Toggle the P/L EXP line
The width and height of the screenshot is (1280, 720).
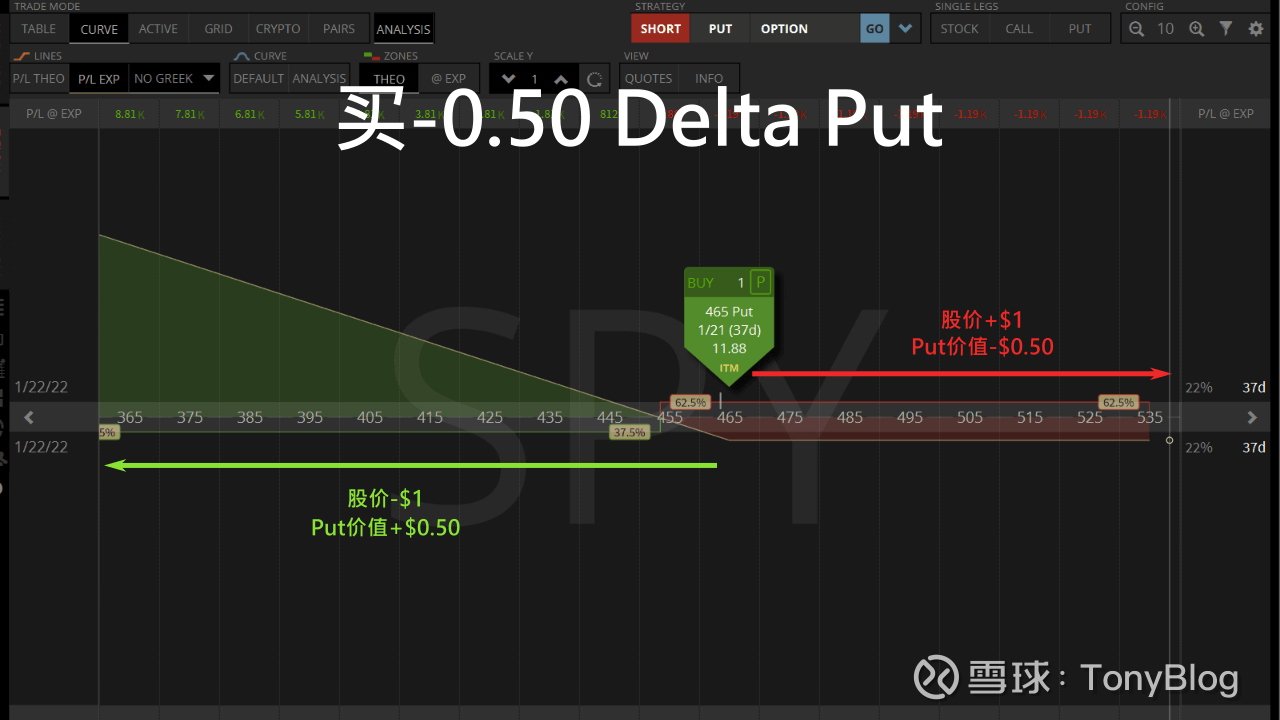[99, 78]
